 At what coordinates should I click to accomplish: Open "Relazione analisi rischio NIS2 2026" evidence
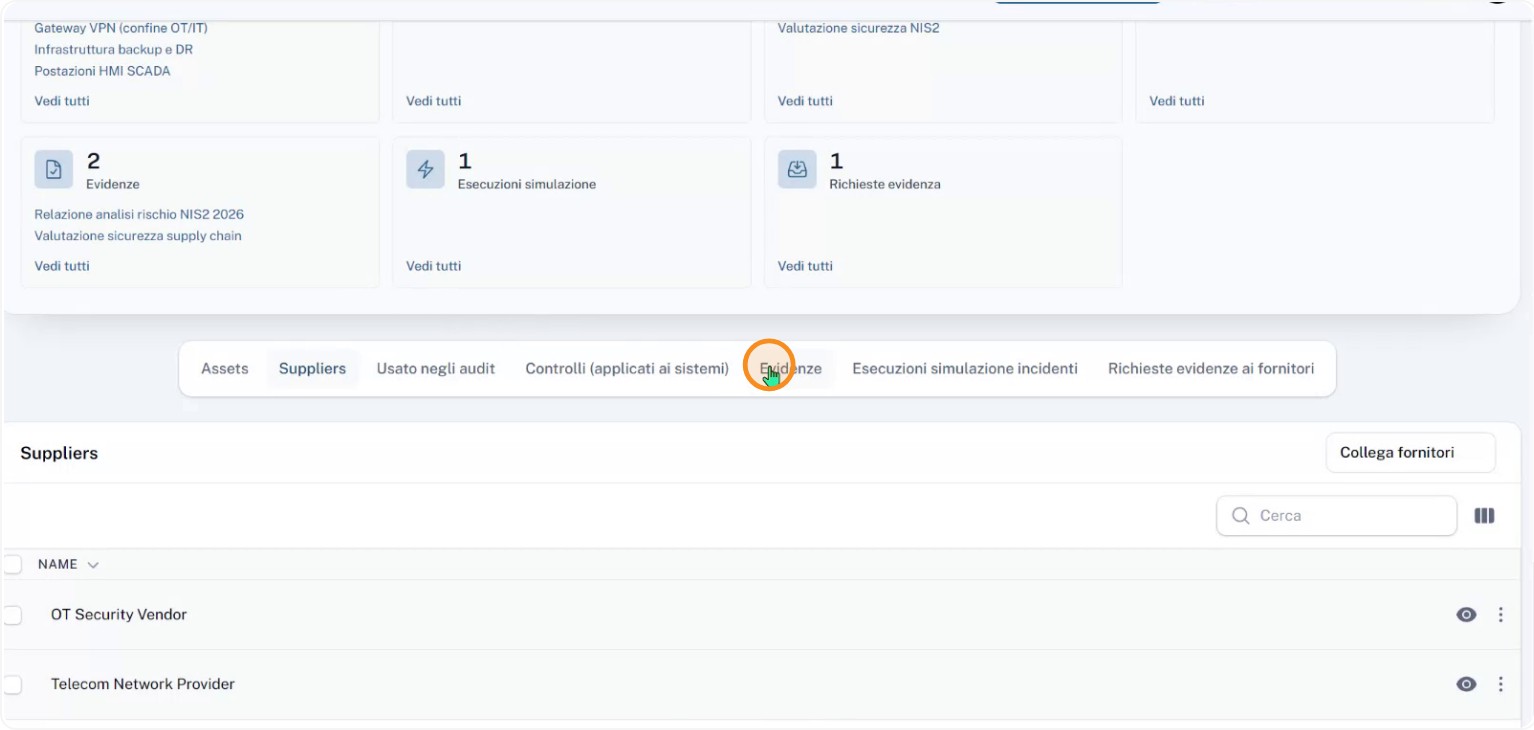click(x=139, y=215)
